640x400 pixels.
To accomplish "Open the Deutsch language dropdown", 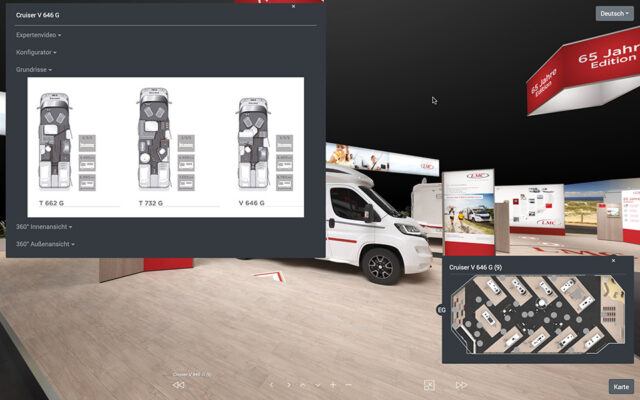I will [614, 13].
